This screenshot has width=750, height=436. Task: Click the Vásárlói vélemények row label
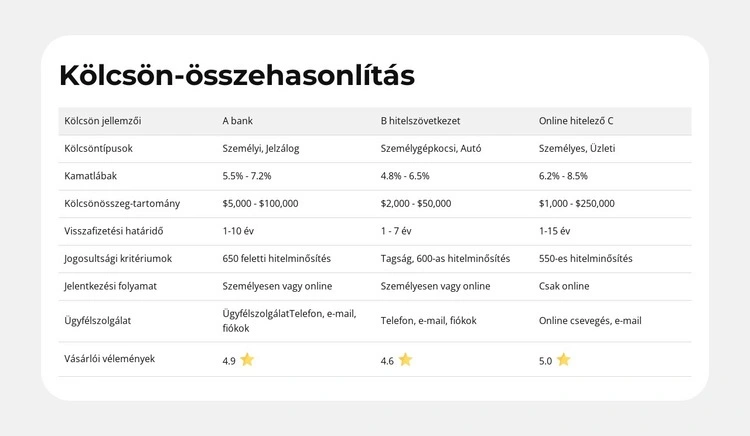pyautogui.click(x=109, y=358)
